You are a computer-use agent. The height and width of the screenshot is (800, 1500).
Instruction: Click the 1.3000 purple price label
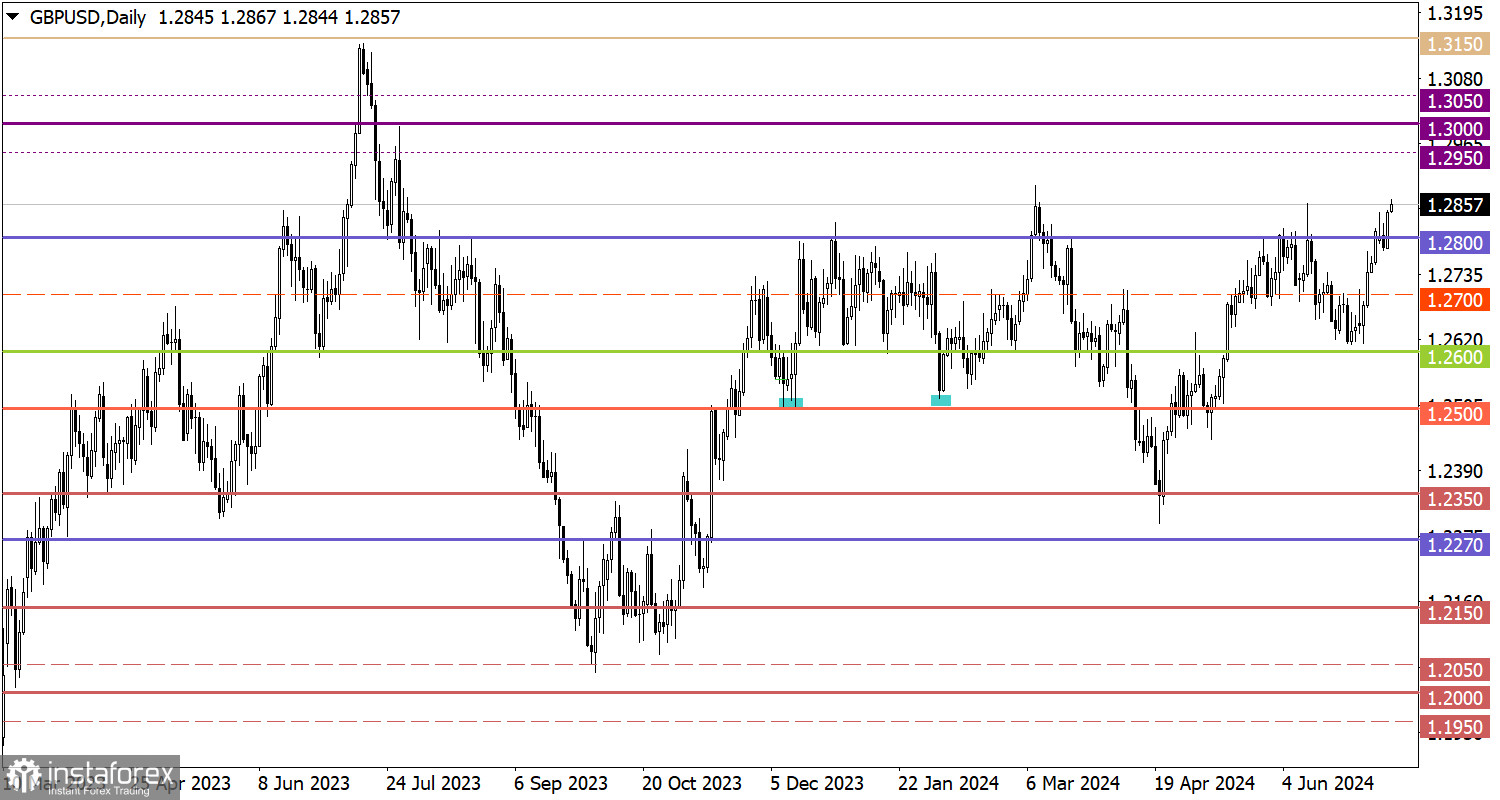1455,129
